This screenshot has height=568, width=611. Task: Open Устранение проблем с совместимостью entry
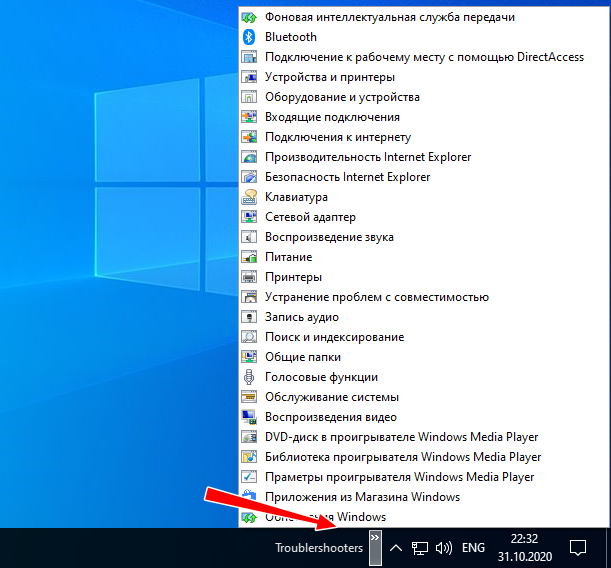pos(377,297)
